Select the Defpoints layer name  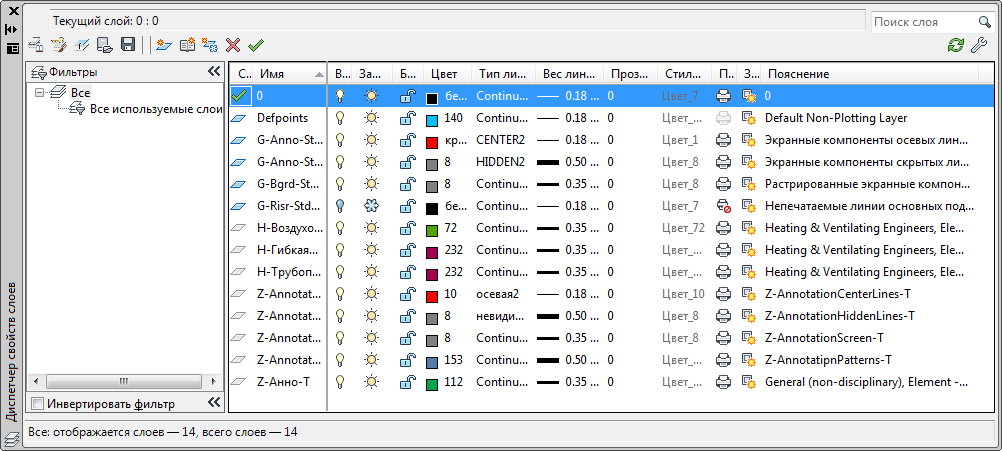[x=282, y=118]
